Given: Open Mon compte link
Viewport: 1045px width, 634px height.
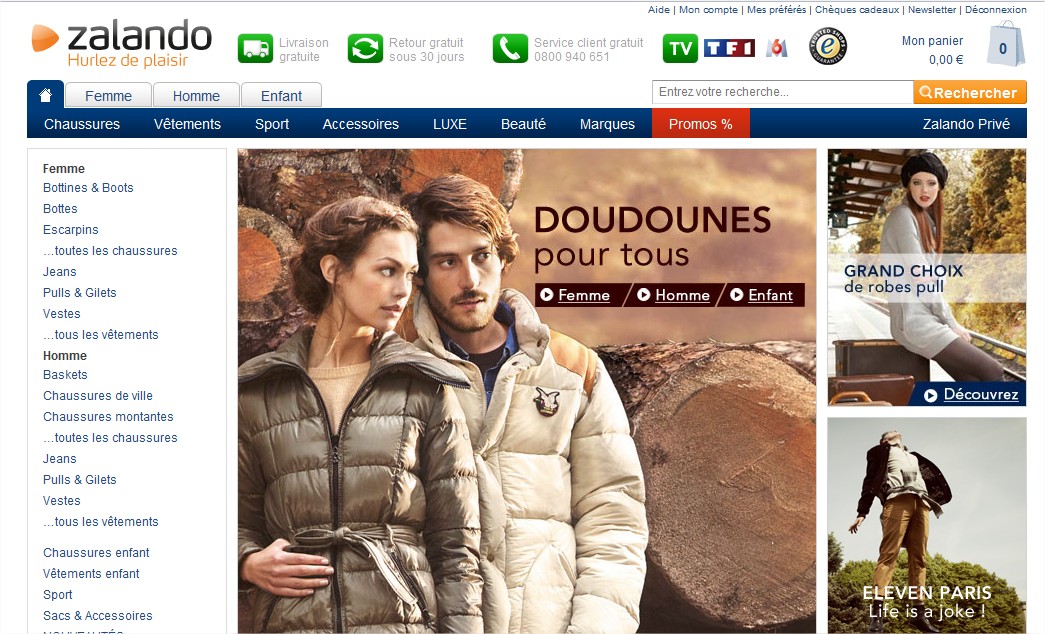Looking at the screenshot, I should 708,9.
